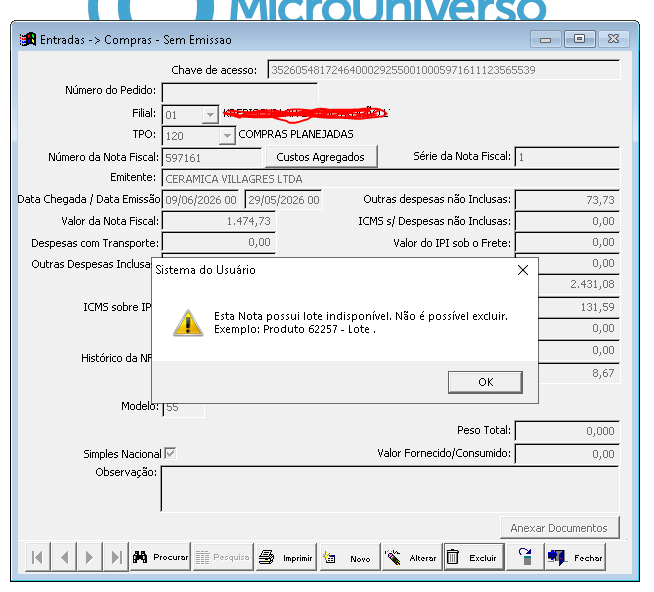The height and width of the screenshot is (592, 654).
Task: Click the Anexar Documentos button
Action: (559, 528)
